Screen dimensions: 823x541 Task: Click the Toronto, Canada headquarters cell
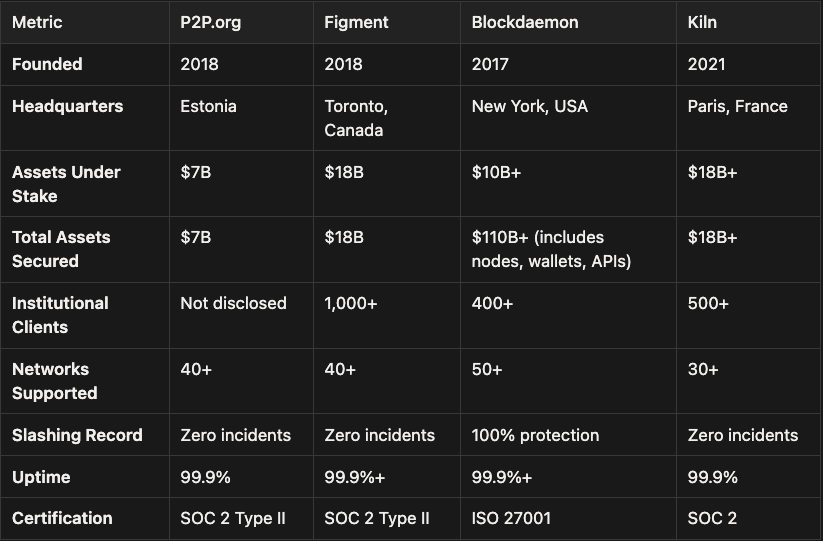click(356, 118)
